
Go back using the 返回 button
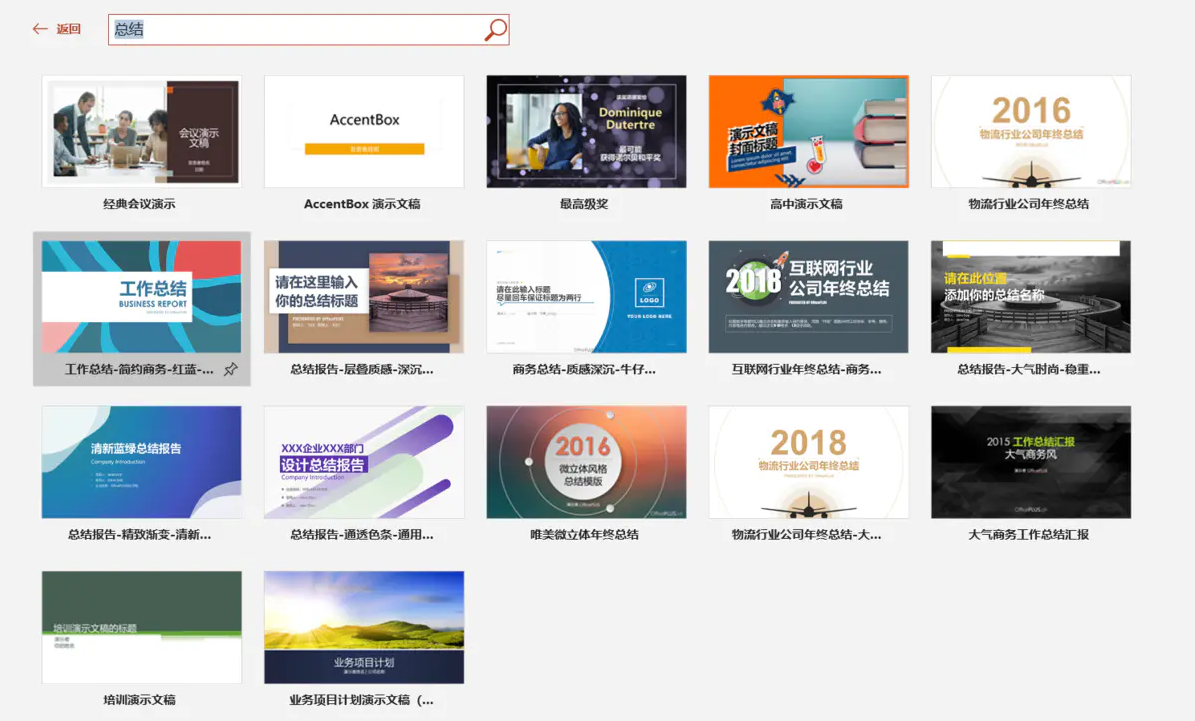click(57, 29)
